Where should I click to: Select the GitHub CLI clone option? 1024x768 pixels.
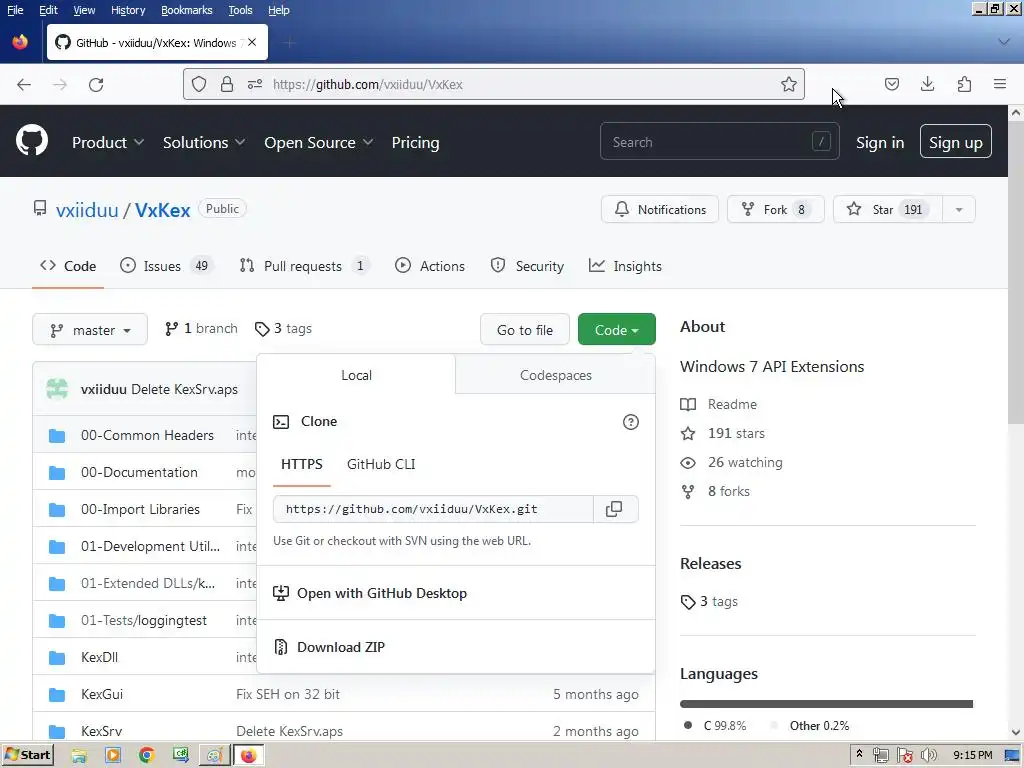click(381, 464)
